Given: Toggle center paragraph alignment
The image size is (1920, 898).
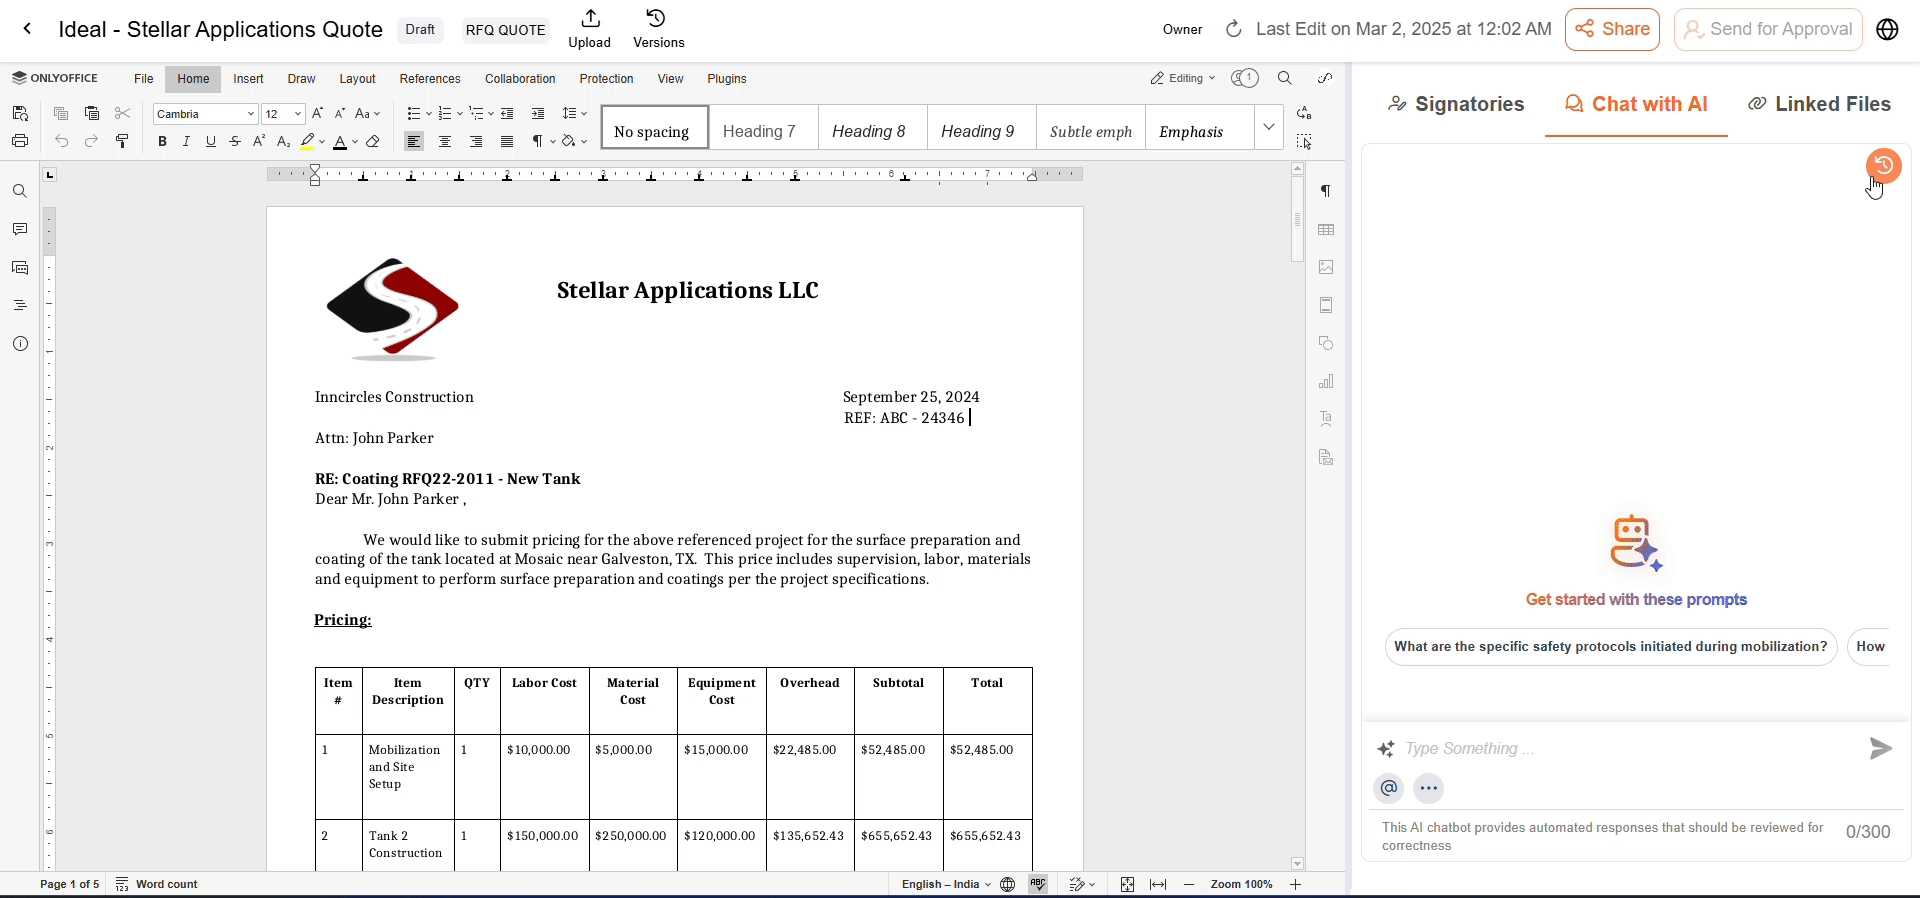Looking at the screenshot, I should [x=446, y=142].
